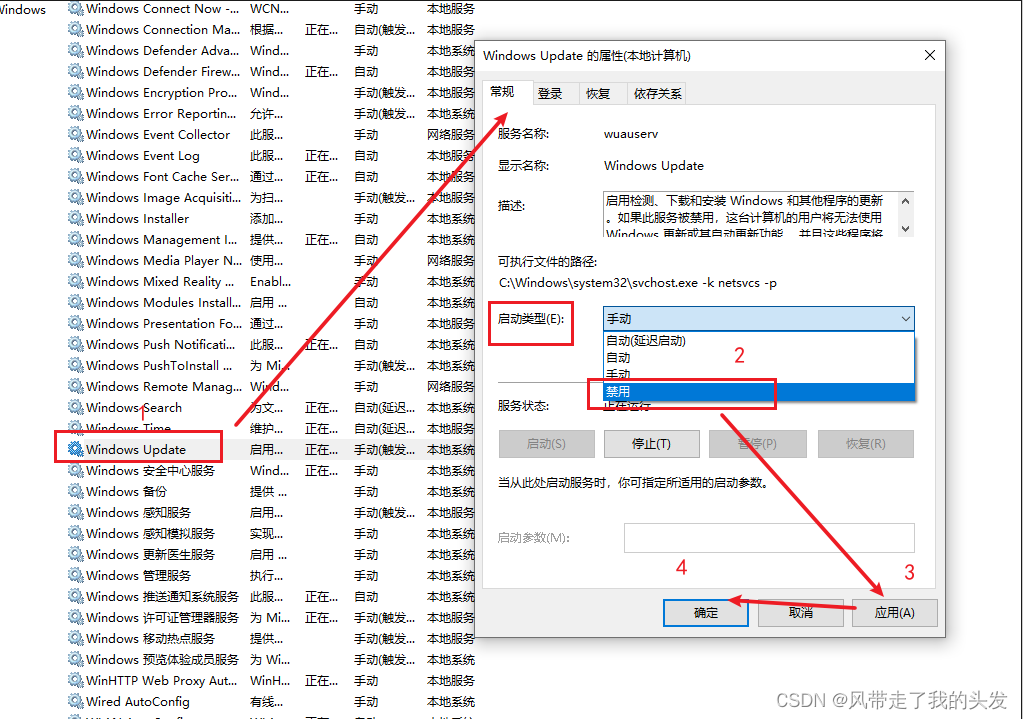Choose 自动(延迟启动) in startup type list
The image size is (1023, 719).
(x=758, y=341)
